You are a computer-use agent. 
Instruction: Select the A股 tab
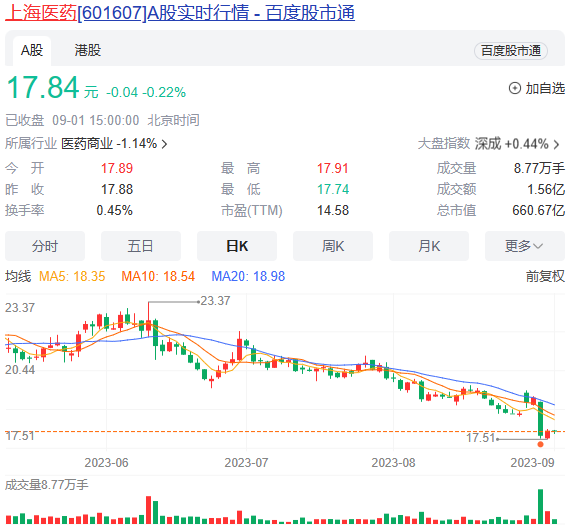pos(32,51)
